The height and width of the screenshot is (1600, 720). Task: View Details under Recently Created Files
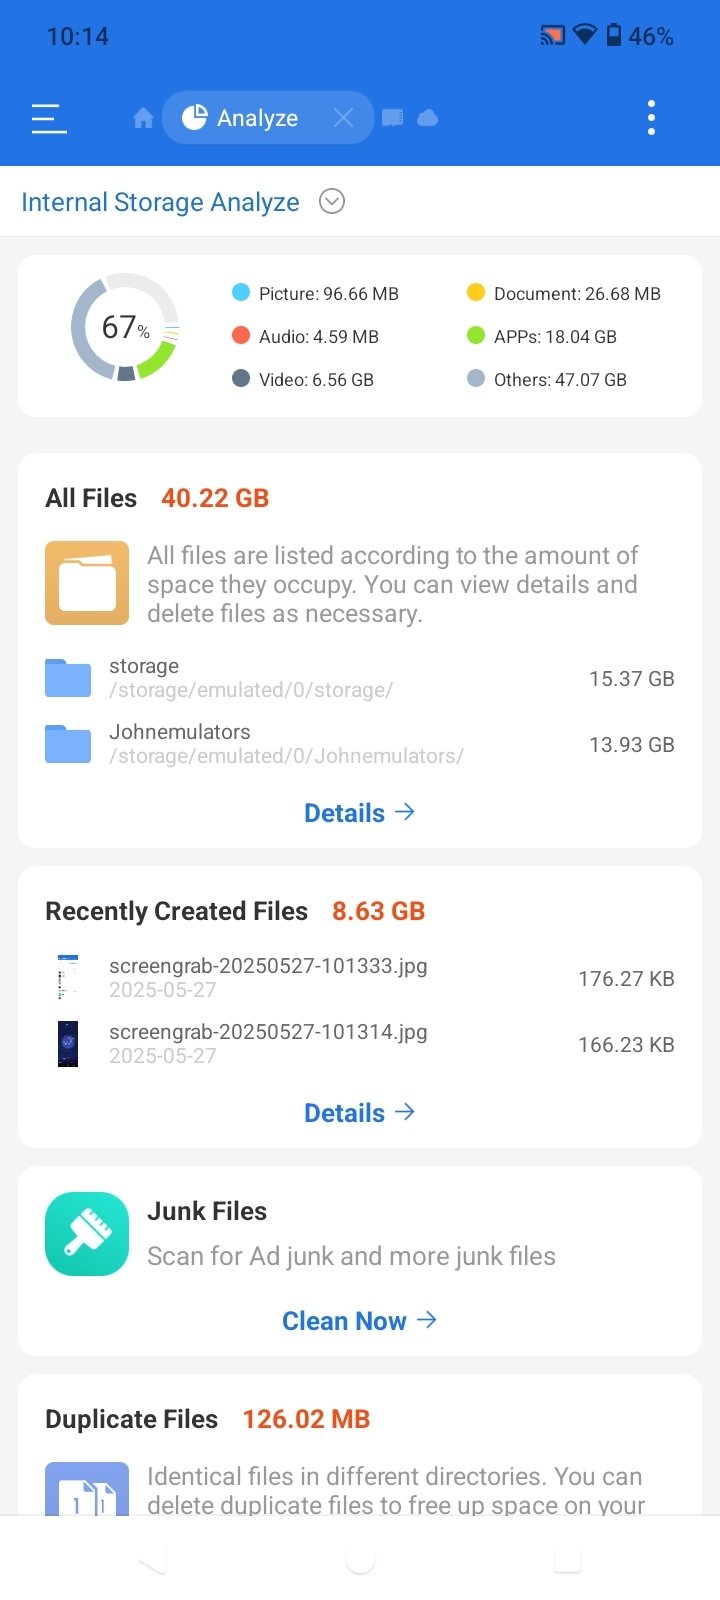click(x=360, y=1112)
